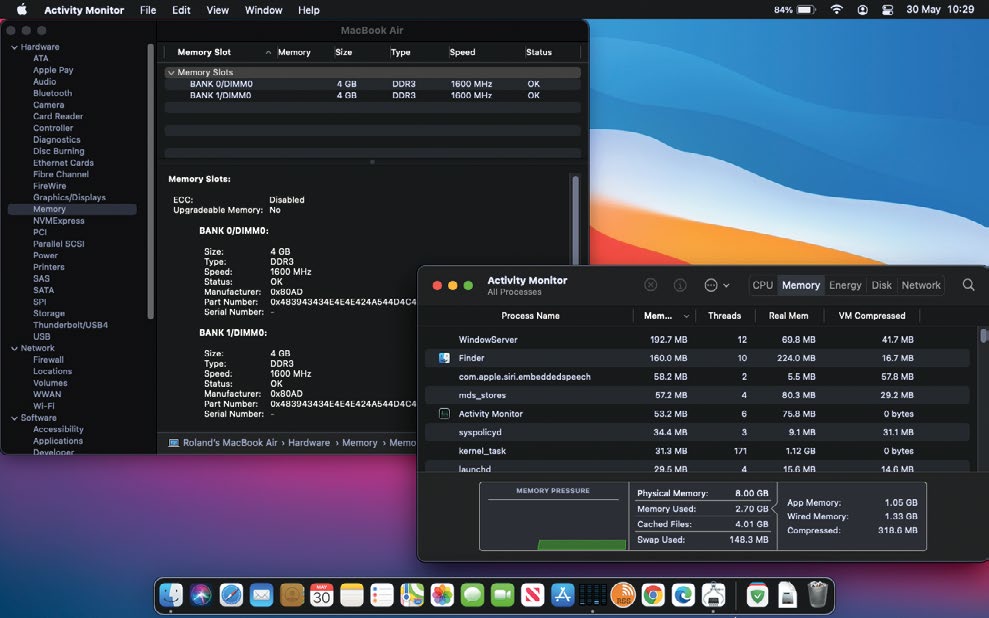Launch Reminders from the Dock
Viewport: 989px width, 618px height.
[382, 594]
